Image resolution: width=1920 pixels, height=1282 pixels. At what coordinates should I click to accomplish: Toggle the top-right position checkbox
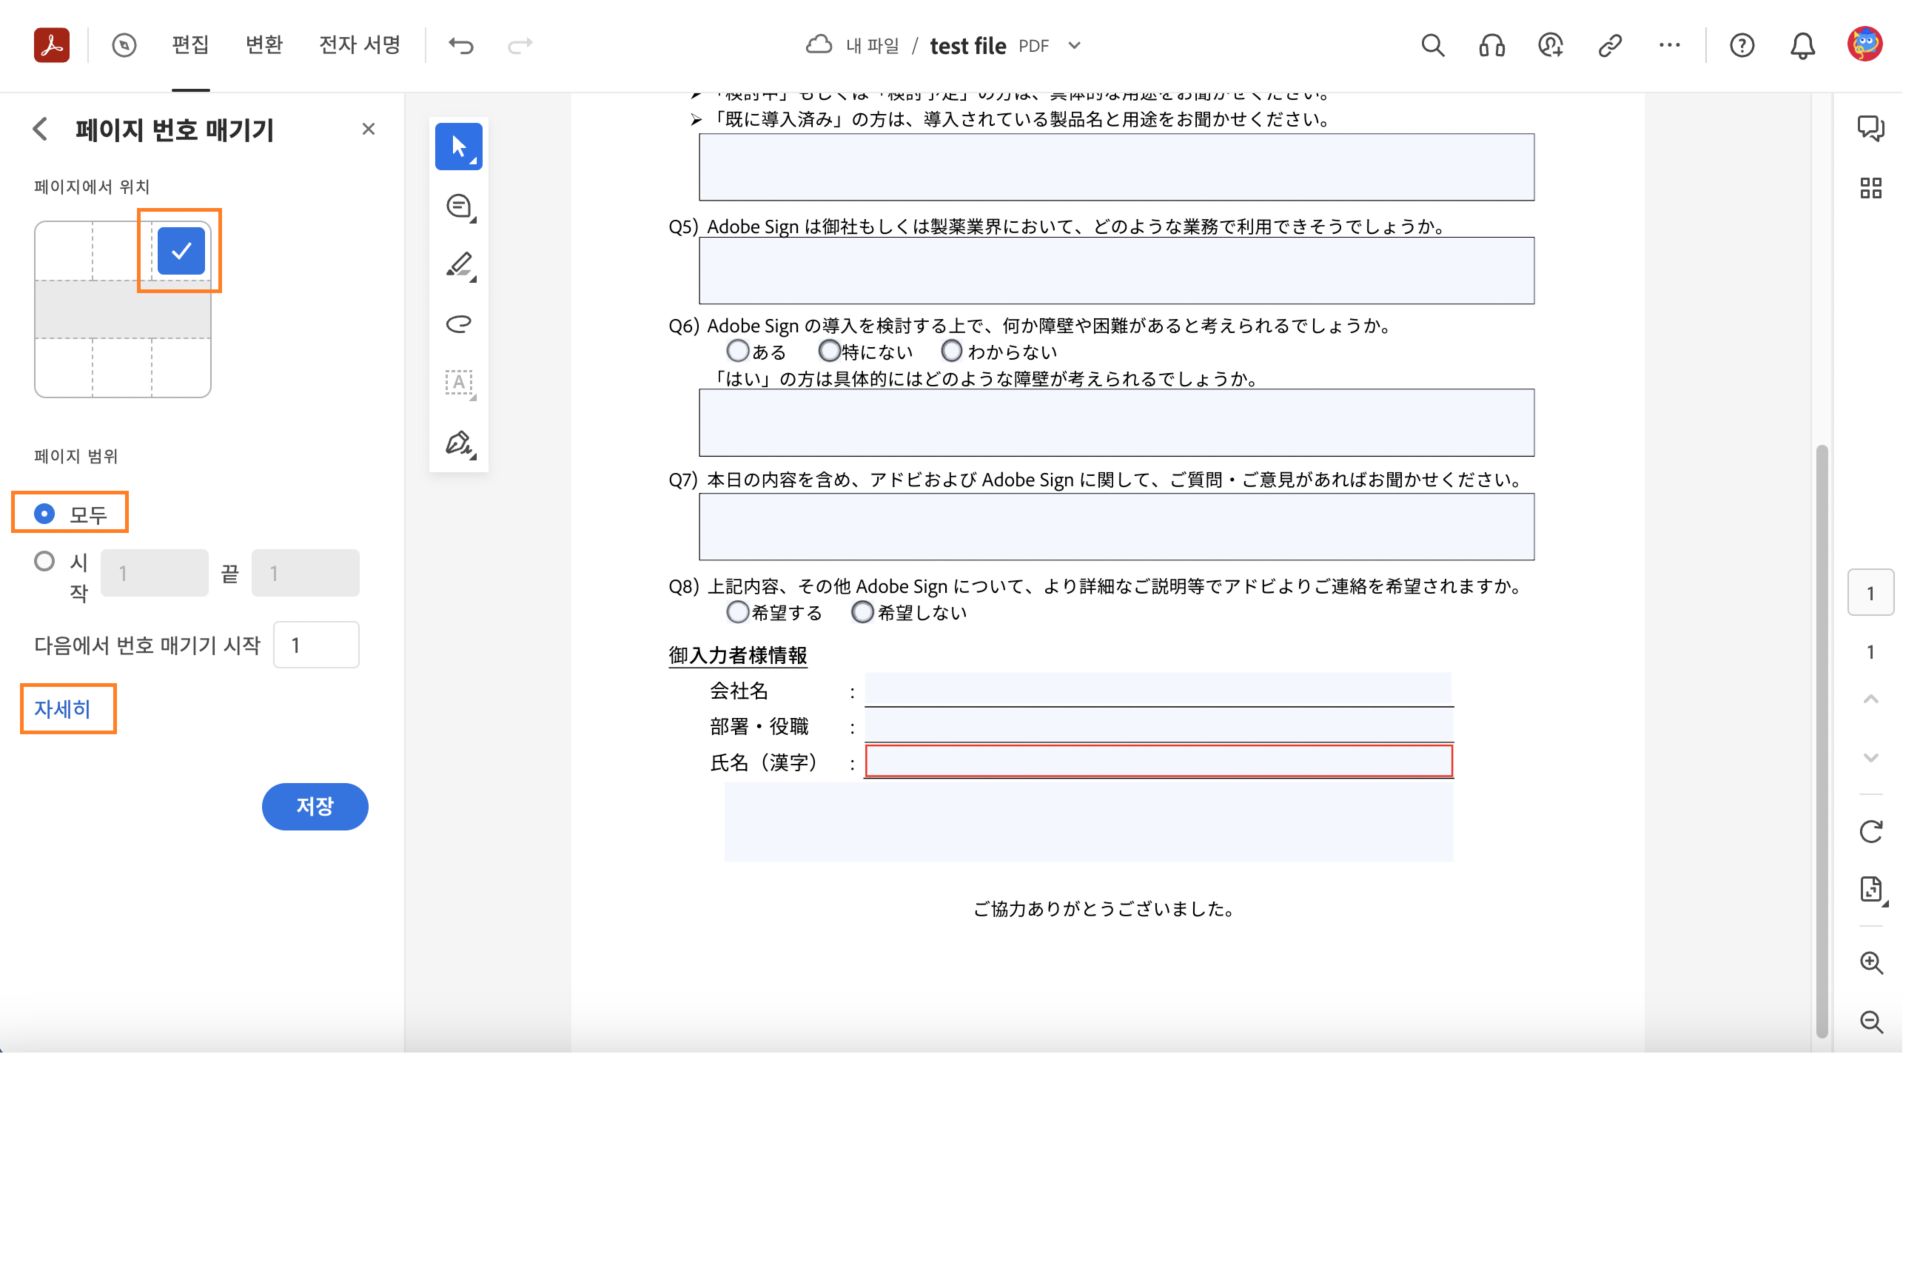pos(181,251)
